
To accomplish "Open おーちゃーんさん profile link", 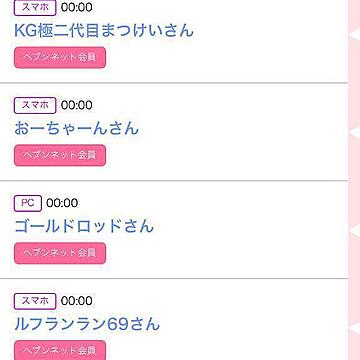I will point(76,128).
